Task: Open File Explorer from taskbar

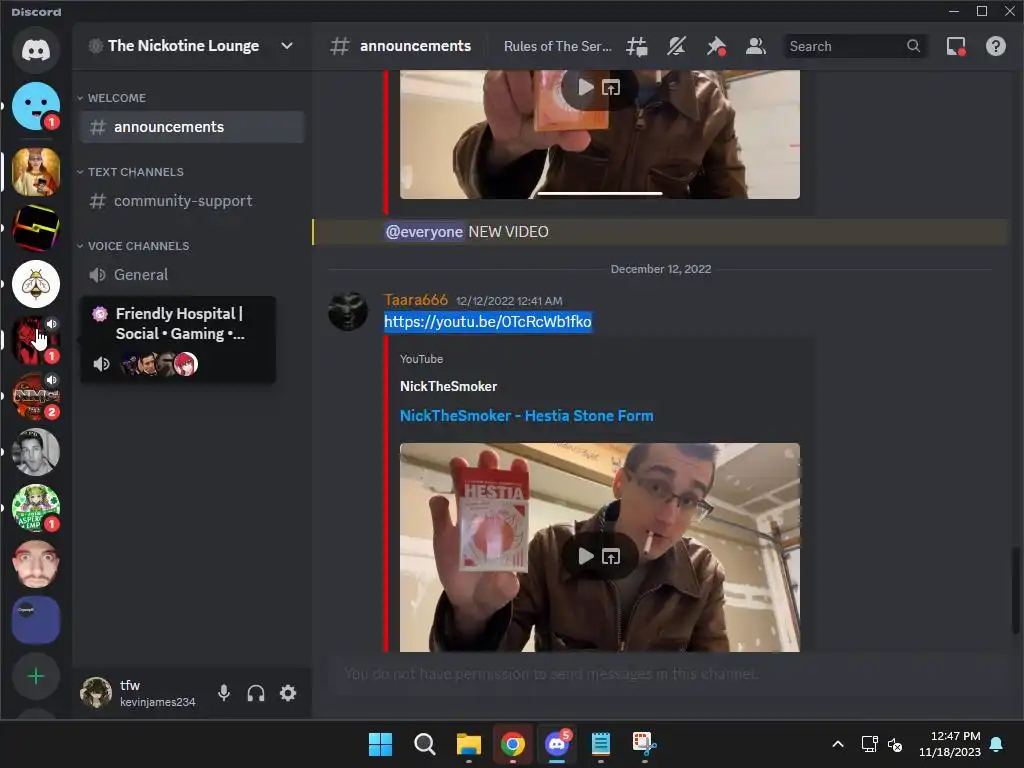Action: click(469, 744)
